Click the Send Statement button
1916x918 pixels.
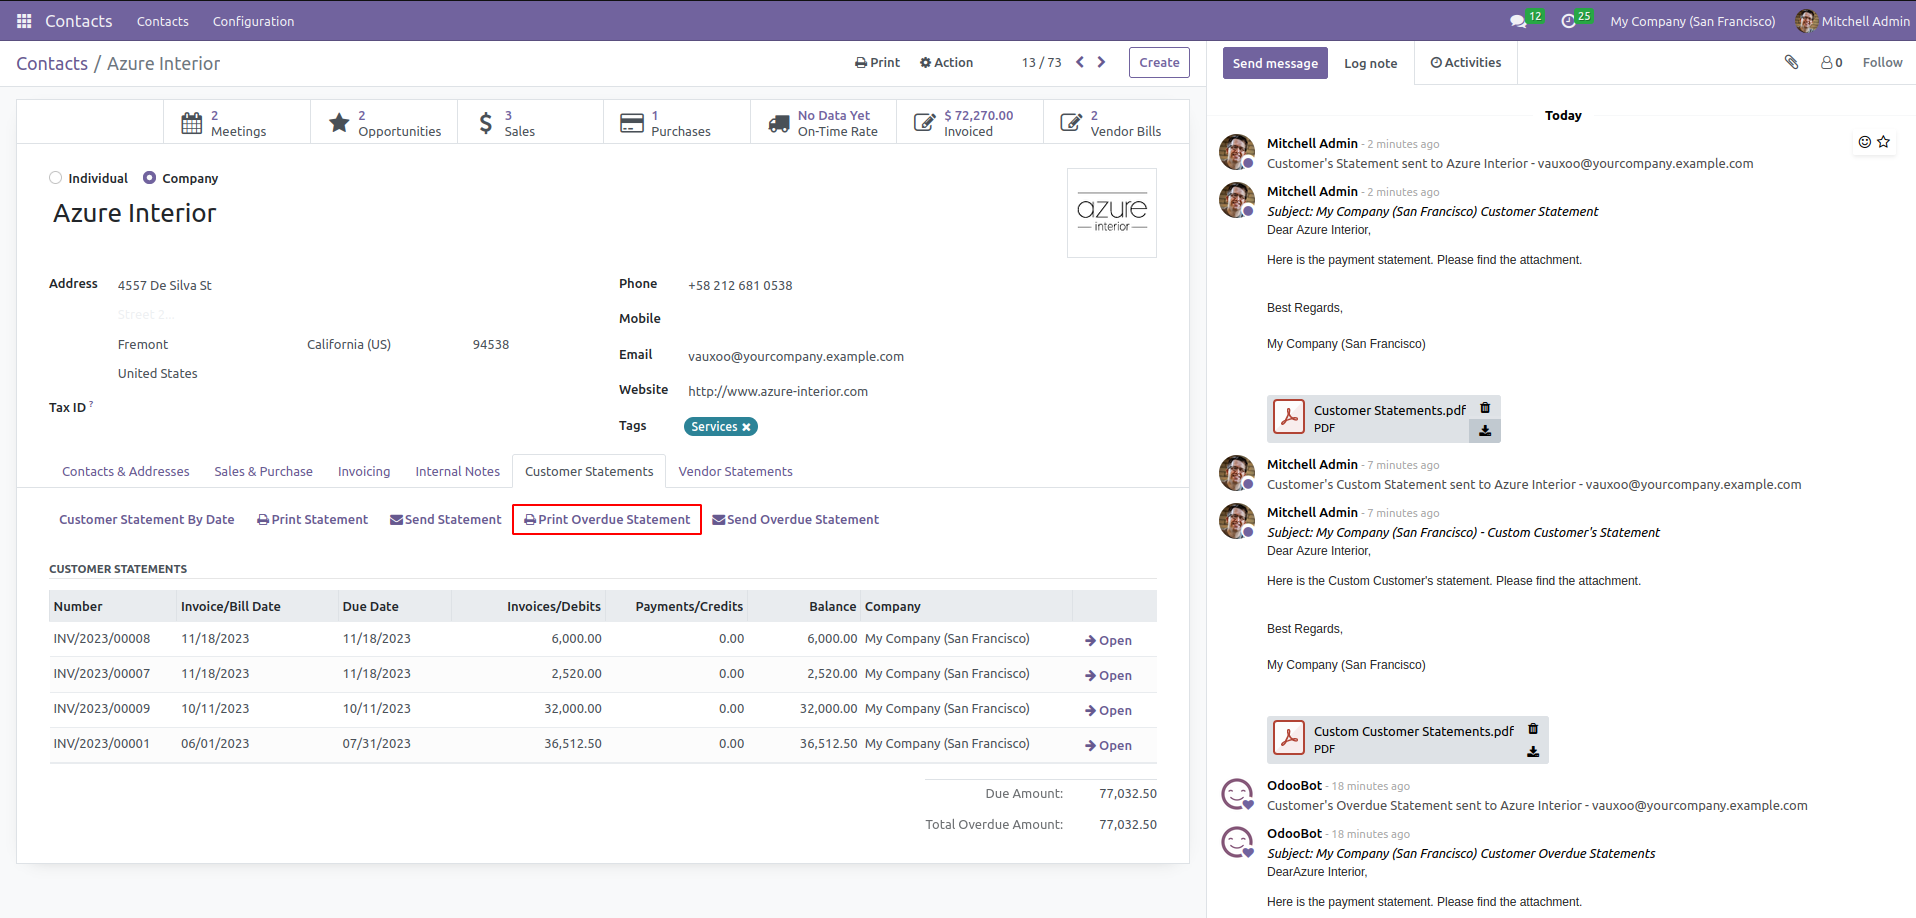tap(446, 519)
